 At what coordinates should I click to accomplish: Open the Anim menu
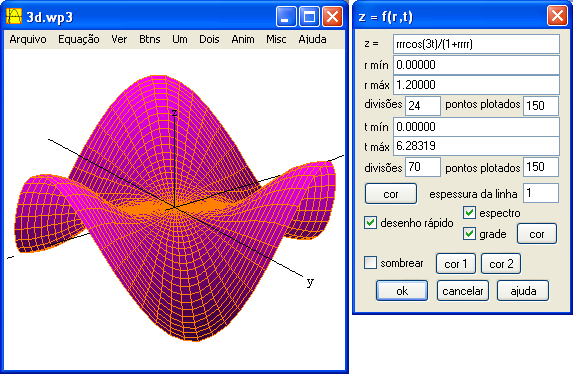click(x=242, y=39)
